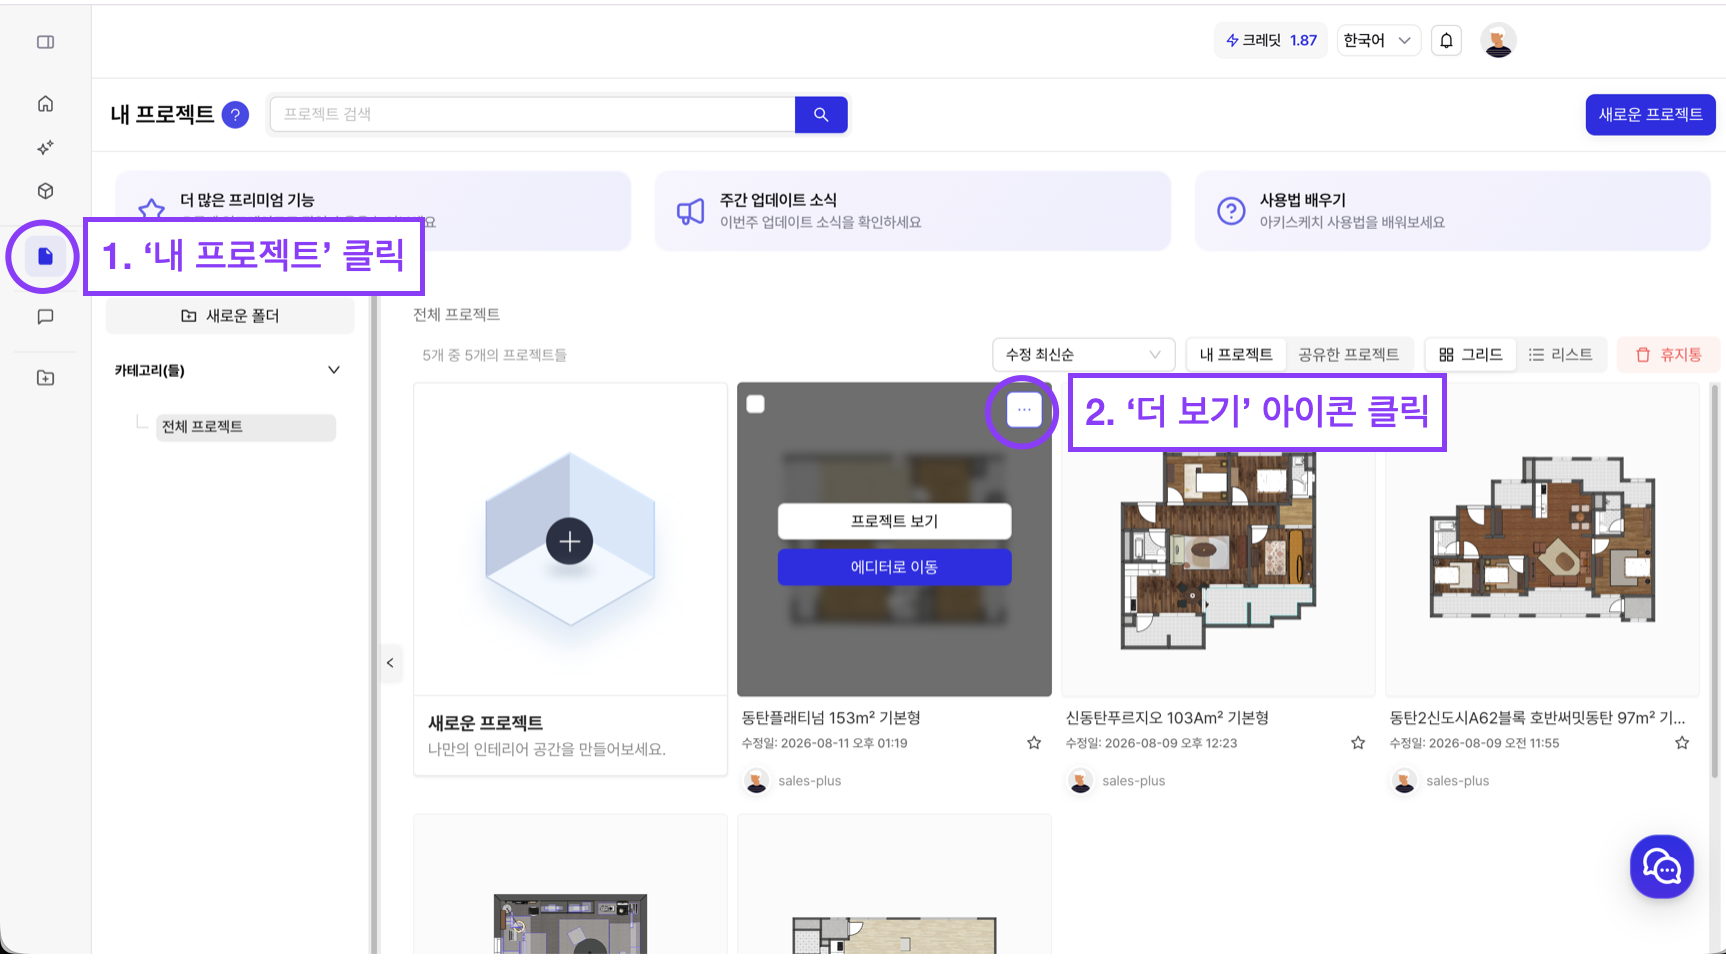Switch to 공유한 프로젝트 tab
This screenshot has height=970, width=1726.
[x=1348, y=355]
